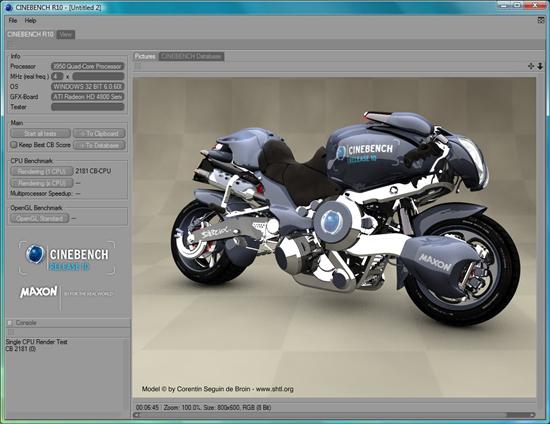Switch to the CINEBENCH Database tab

click(191, 56)
